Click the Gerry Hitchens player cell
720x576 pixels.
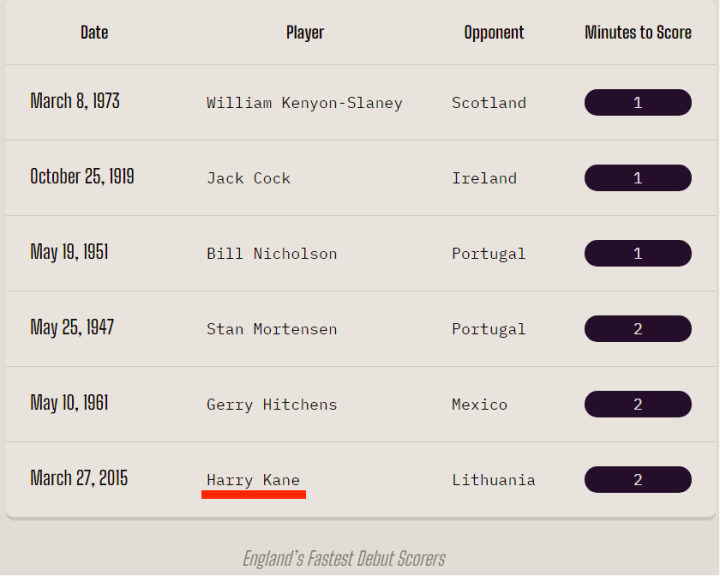point(271,405)
